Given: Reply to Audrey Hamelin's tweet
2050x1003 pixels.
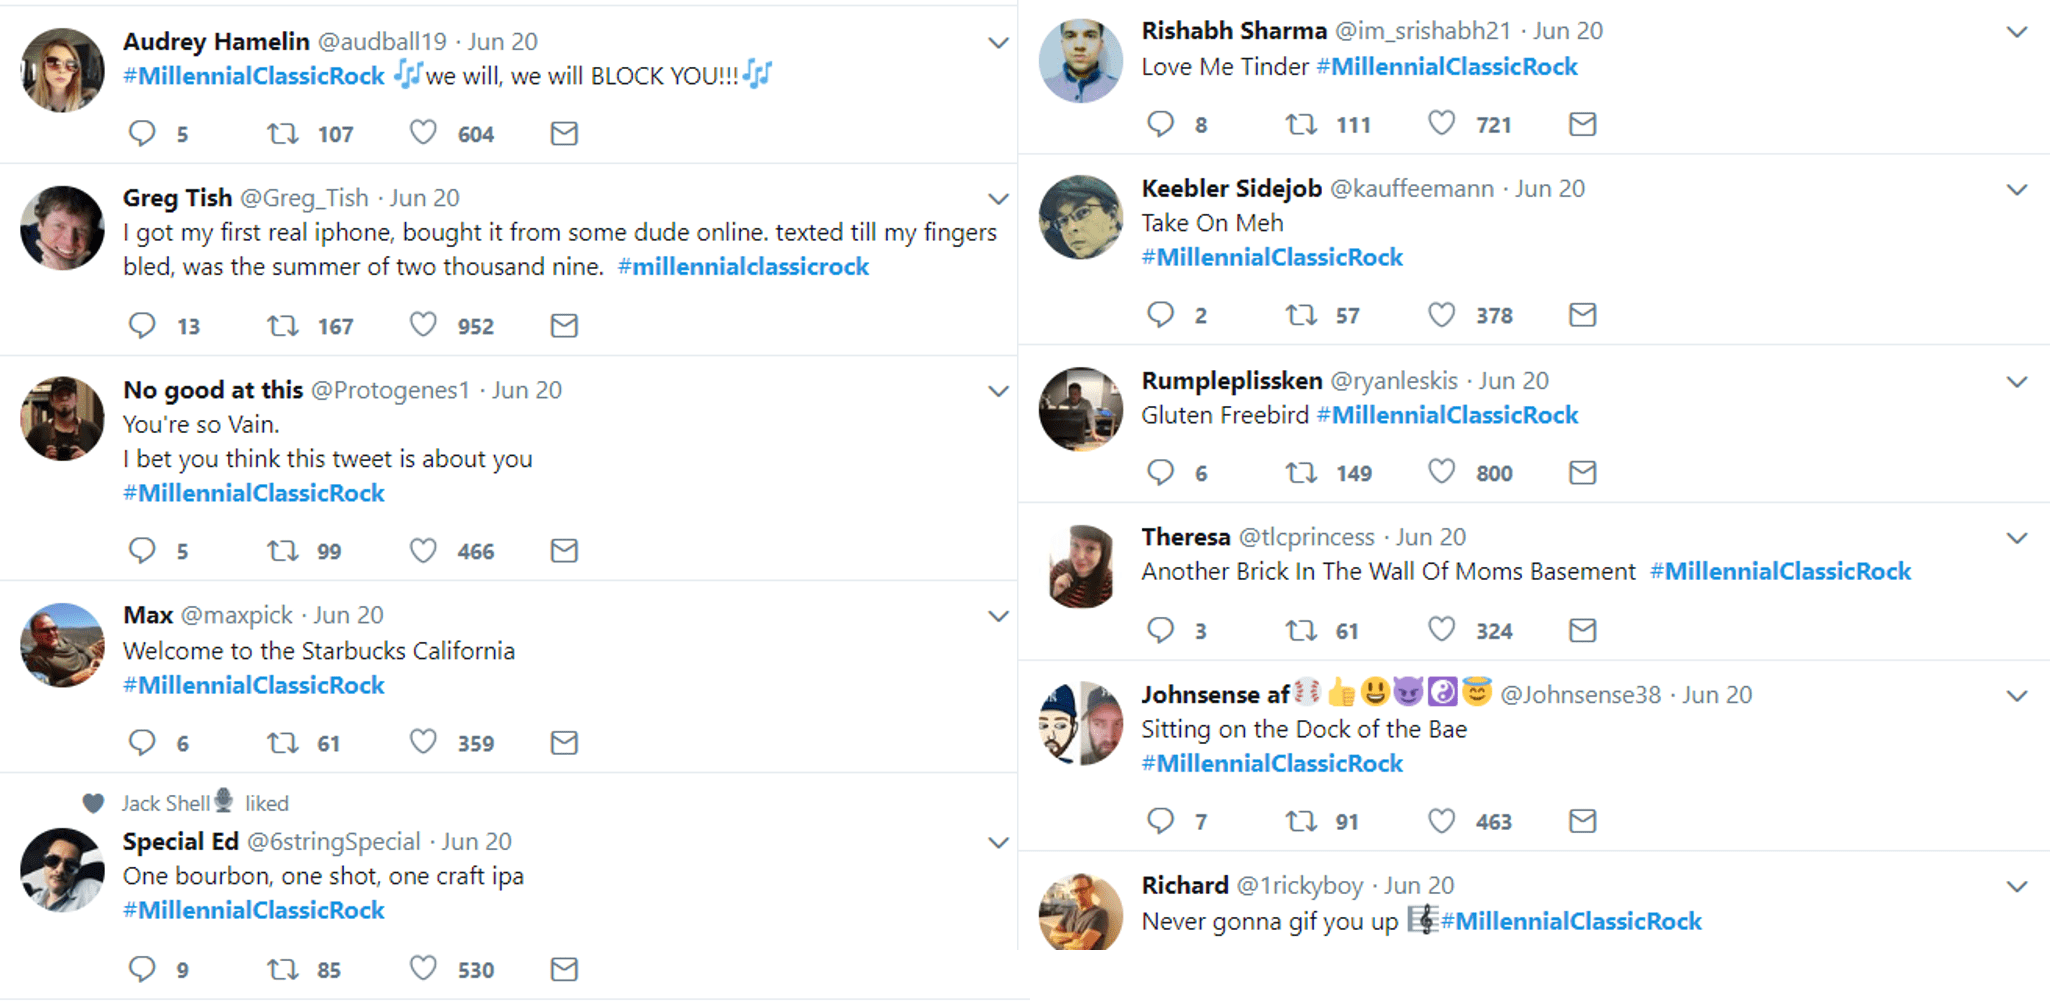Looking at the screenshot, I should pos(142,133).
